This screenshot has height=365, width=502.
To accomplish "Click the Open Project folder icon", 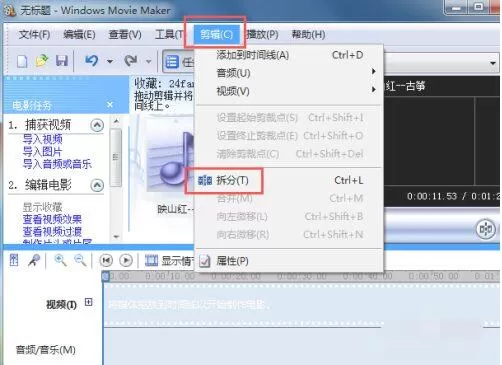I will 42,61.
